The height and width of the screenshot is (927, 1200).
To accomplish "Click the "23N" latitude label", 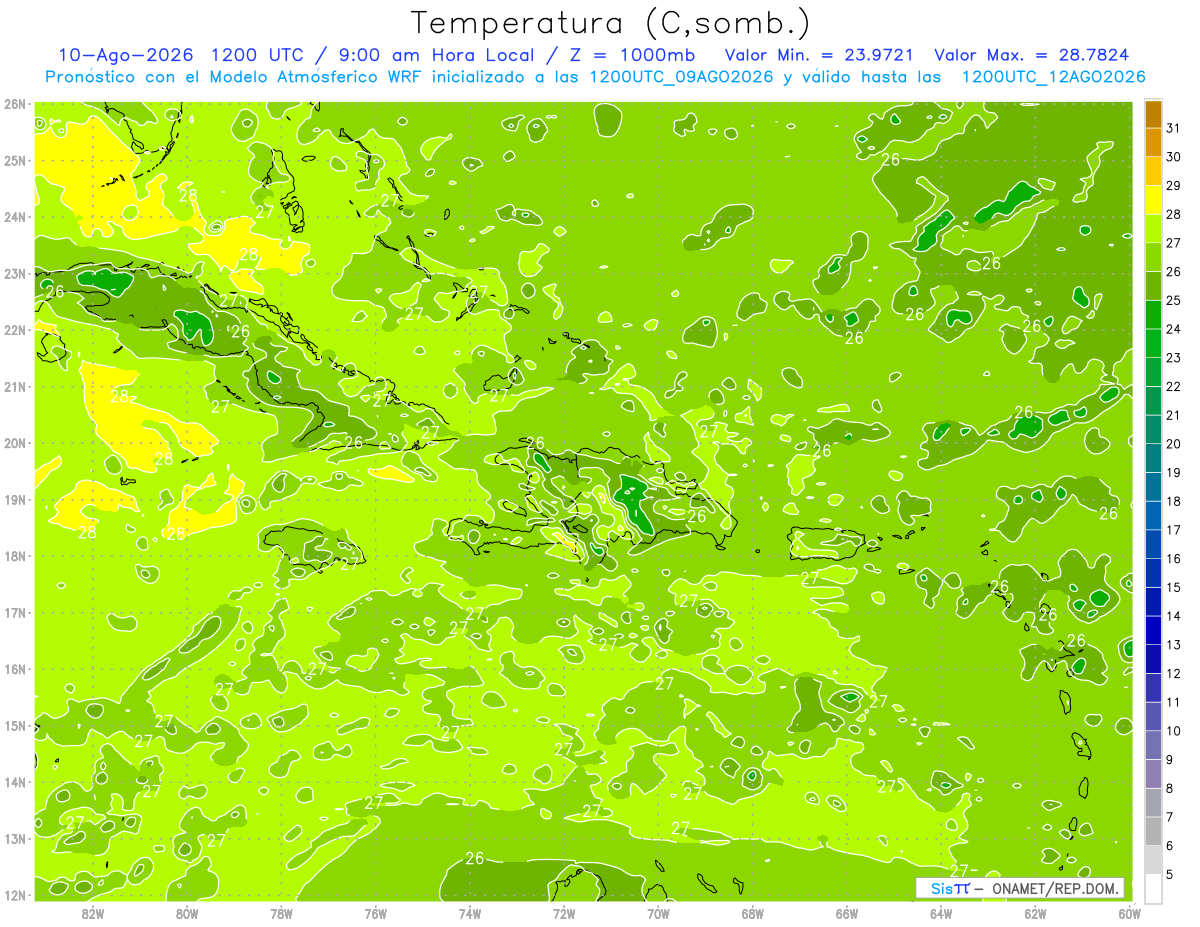I will pyautogui.click(x=15, y=273).
